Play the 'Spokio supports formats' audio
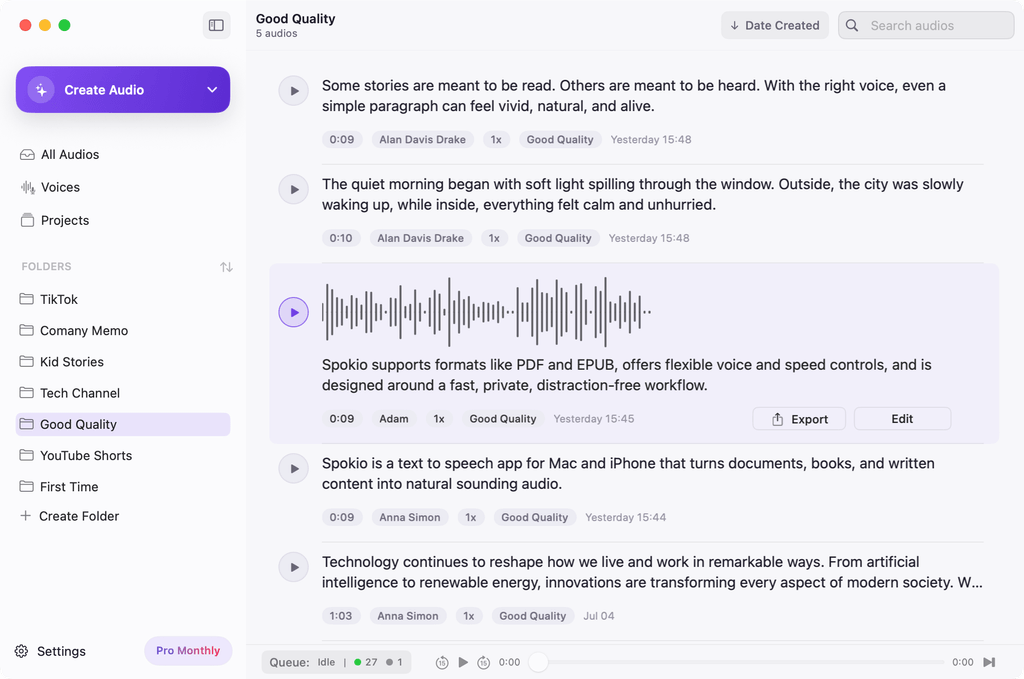This screenshot has width=1024, height=679. pos(294,312)
